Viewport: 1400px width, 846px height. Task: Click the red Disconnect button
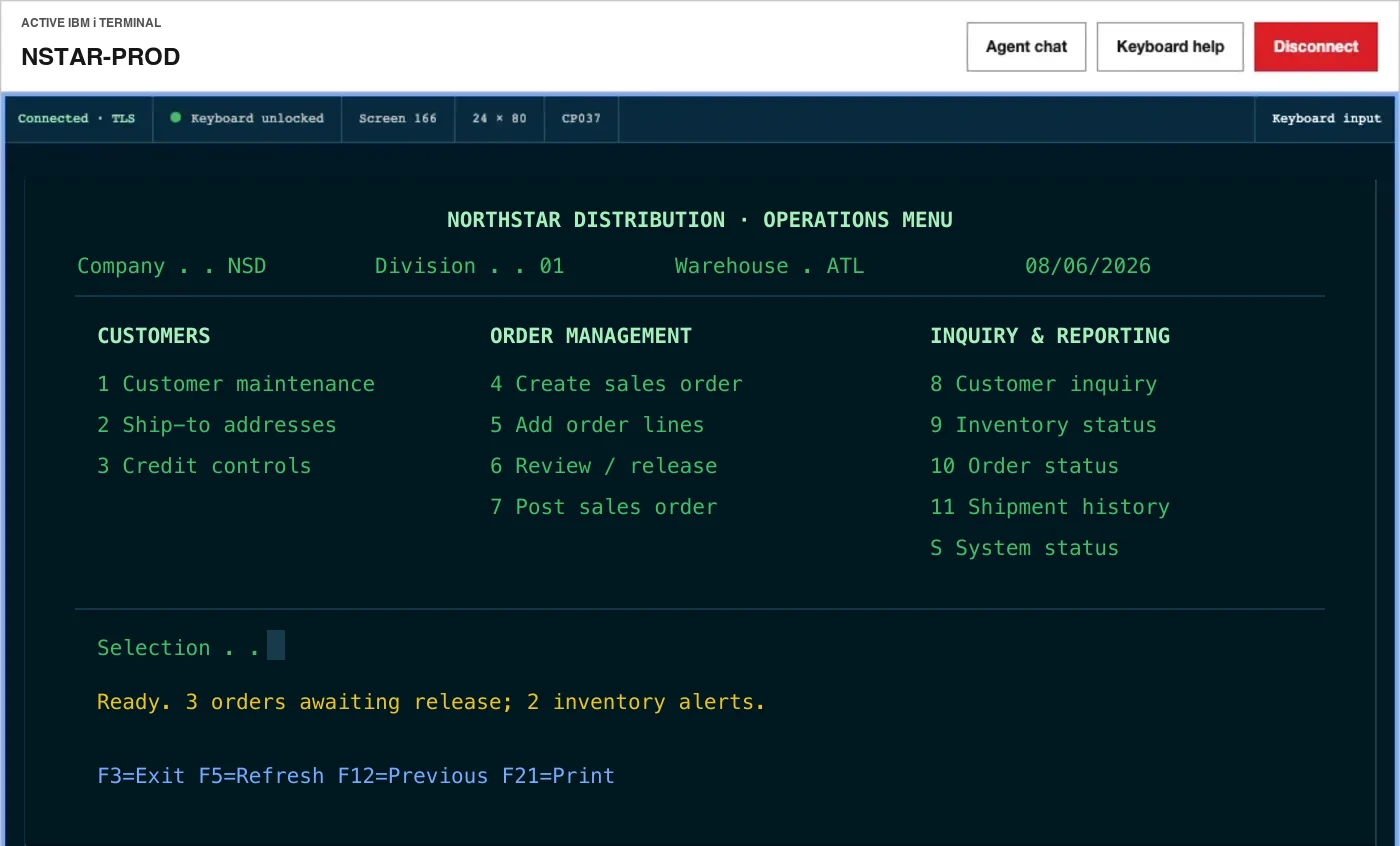click(1316, 47)
